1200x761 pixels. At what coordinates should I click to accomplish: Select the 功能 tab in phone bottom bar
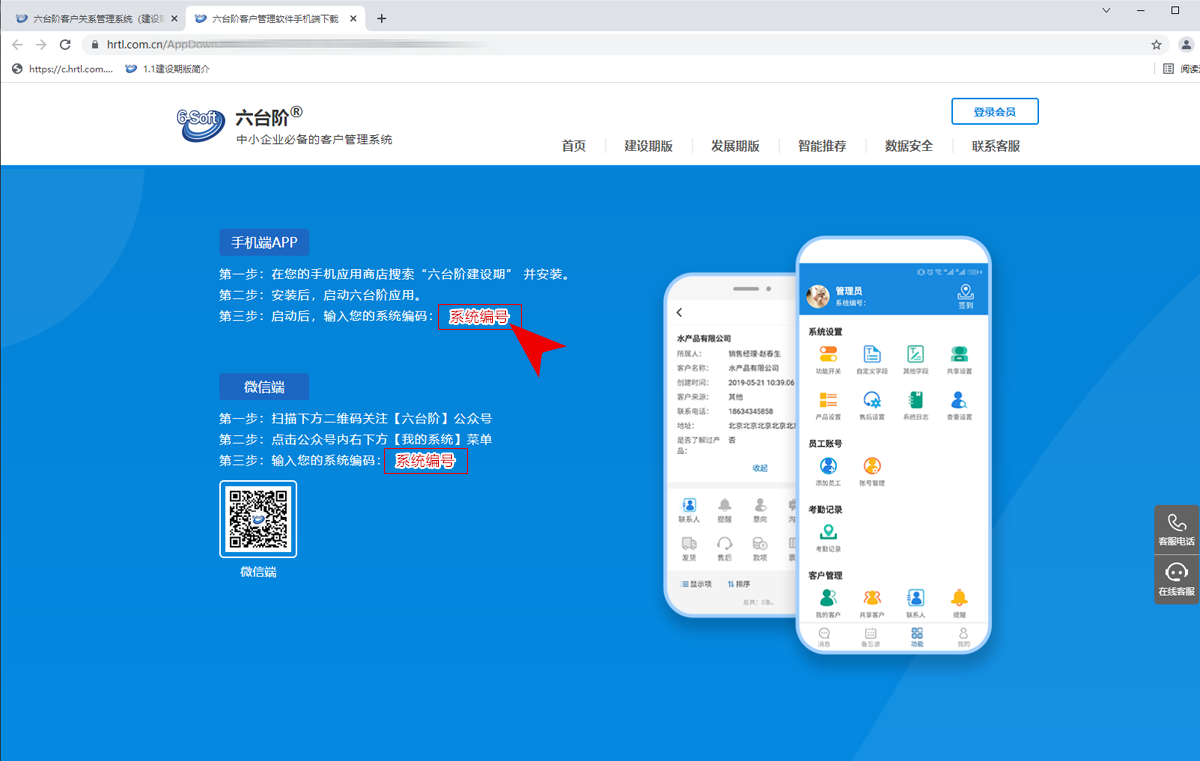click(x=917, y=638)
